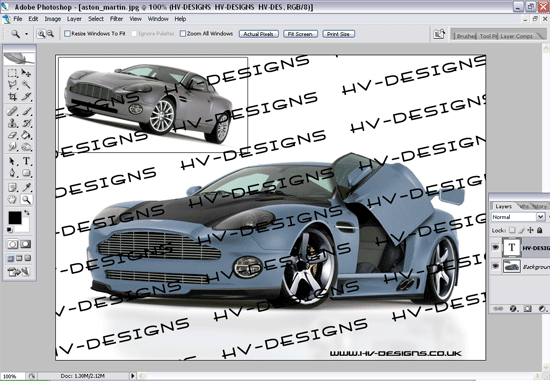This screenshot has height=381, width=550.
Task: Select the Rectangular Marquee tool
Action: 12,73
